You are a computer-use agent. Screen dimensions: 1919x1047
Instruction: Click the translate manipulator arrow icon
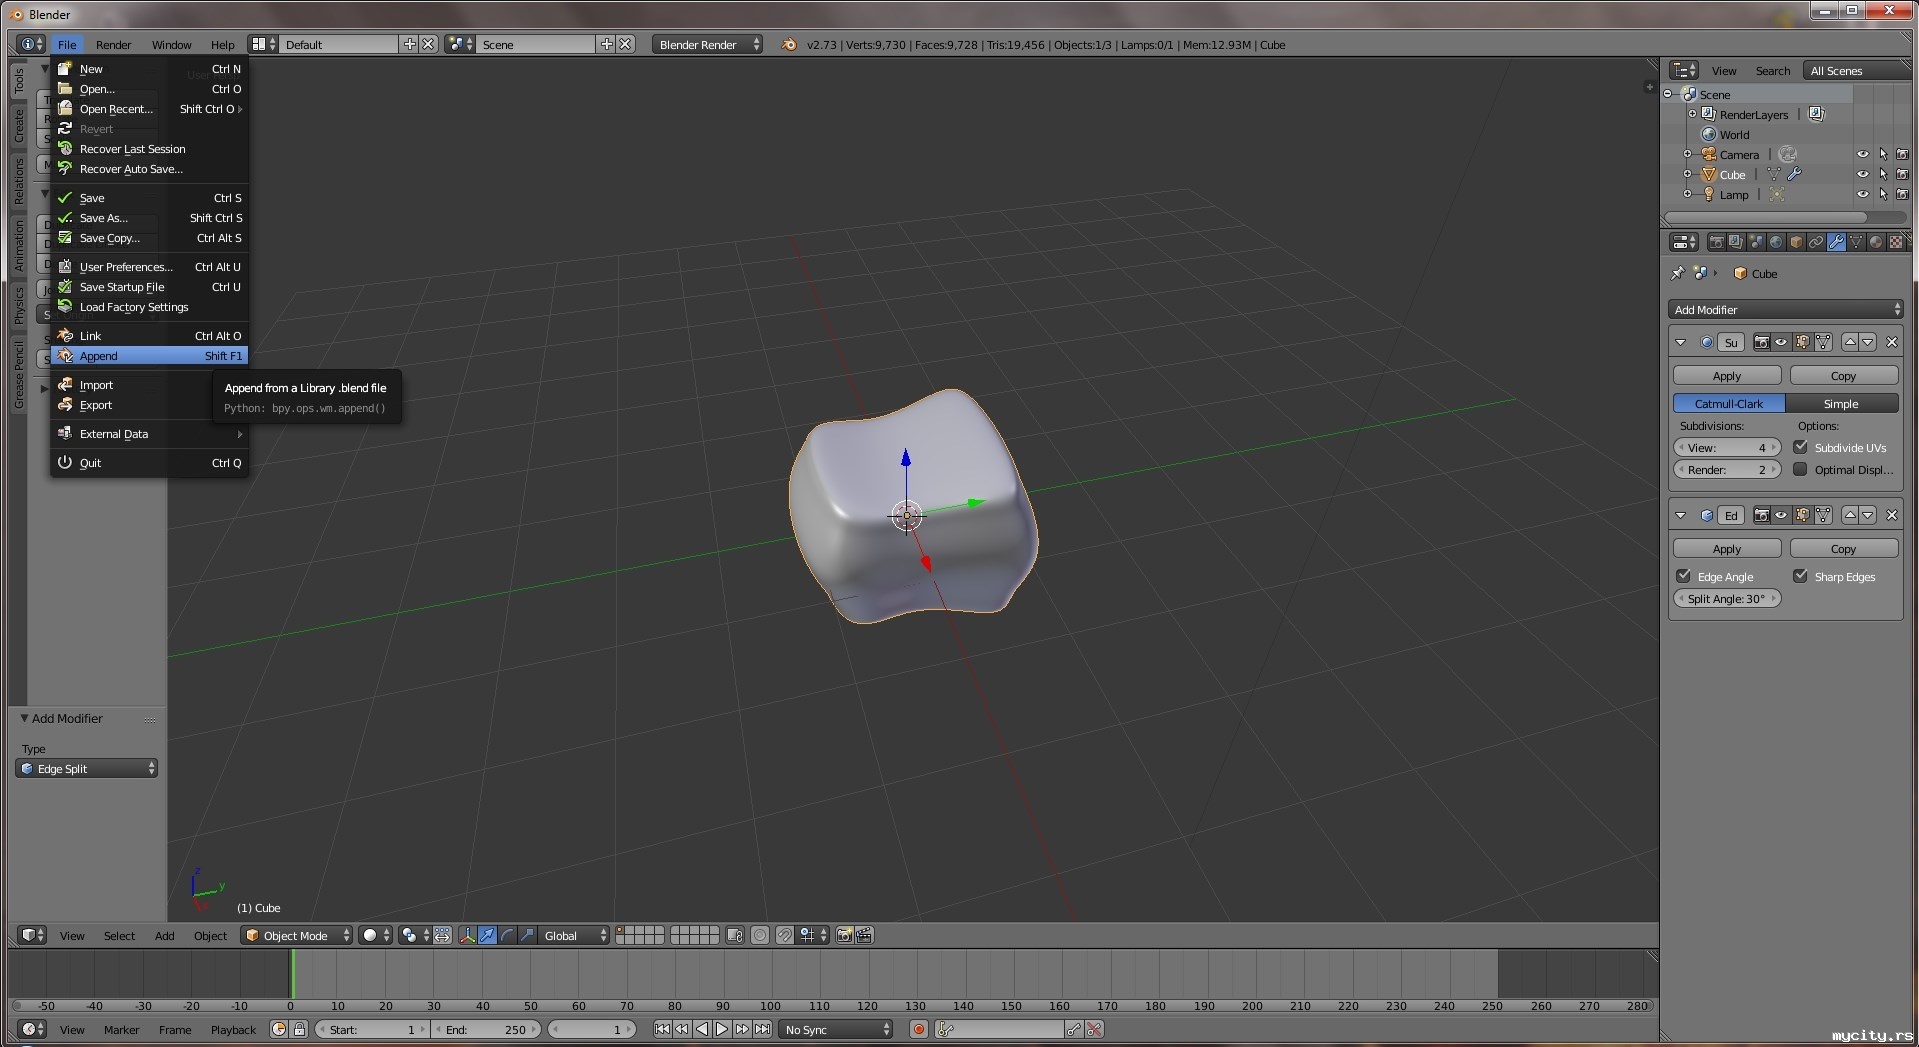click(487, 935)
